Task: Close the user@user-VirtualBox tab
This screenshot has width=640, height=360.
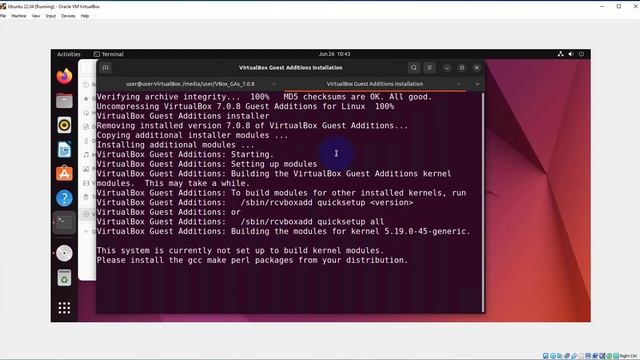Action: click(x=274, y=84)
